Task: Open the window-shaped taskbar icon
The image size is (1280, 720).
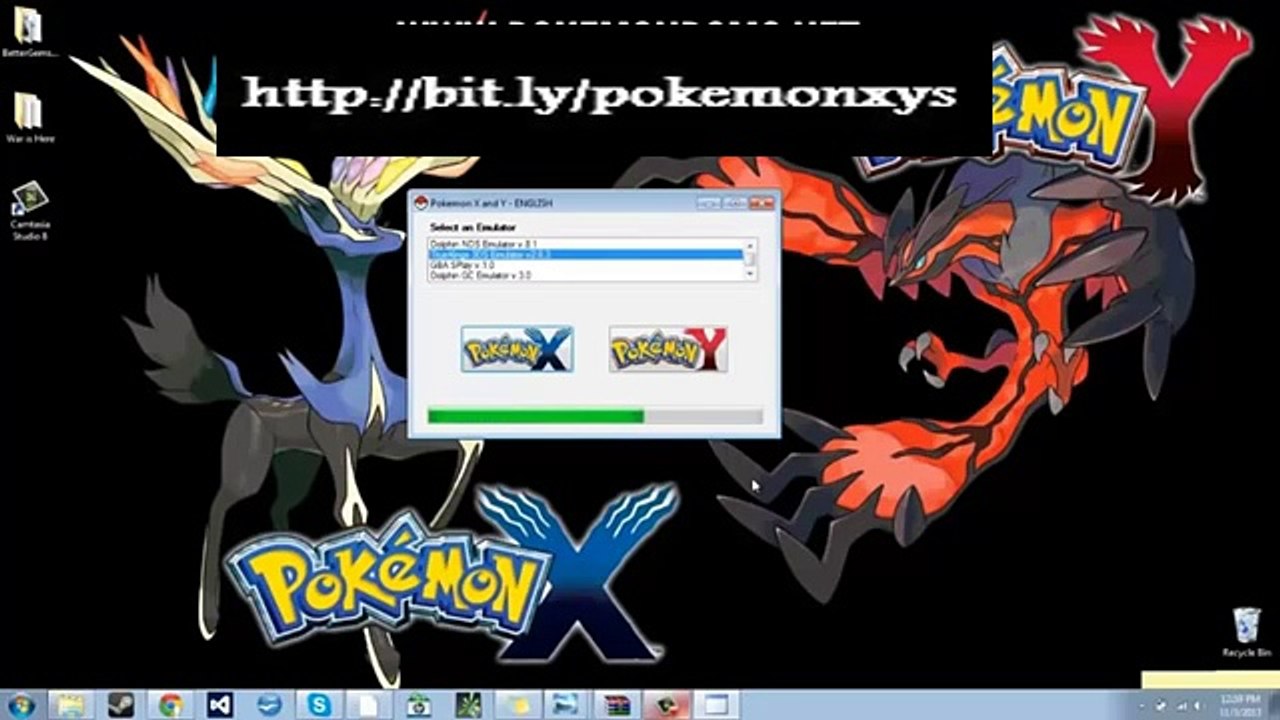Action: pos(716,704)
